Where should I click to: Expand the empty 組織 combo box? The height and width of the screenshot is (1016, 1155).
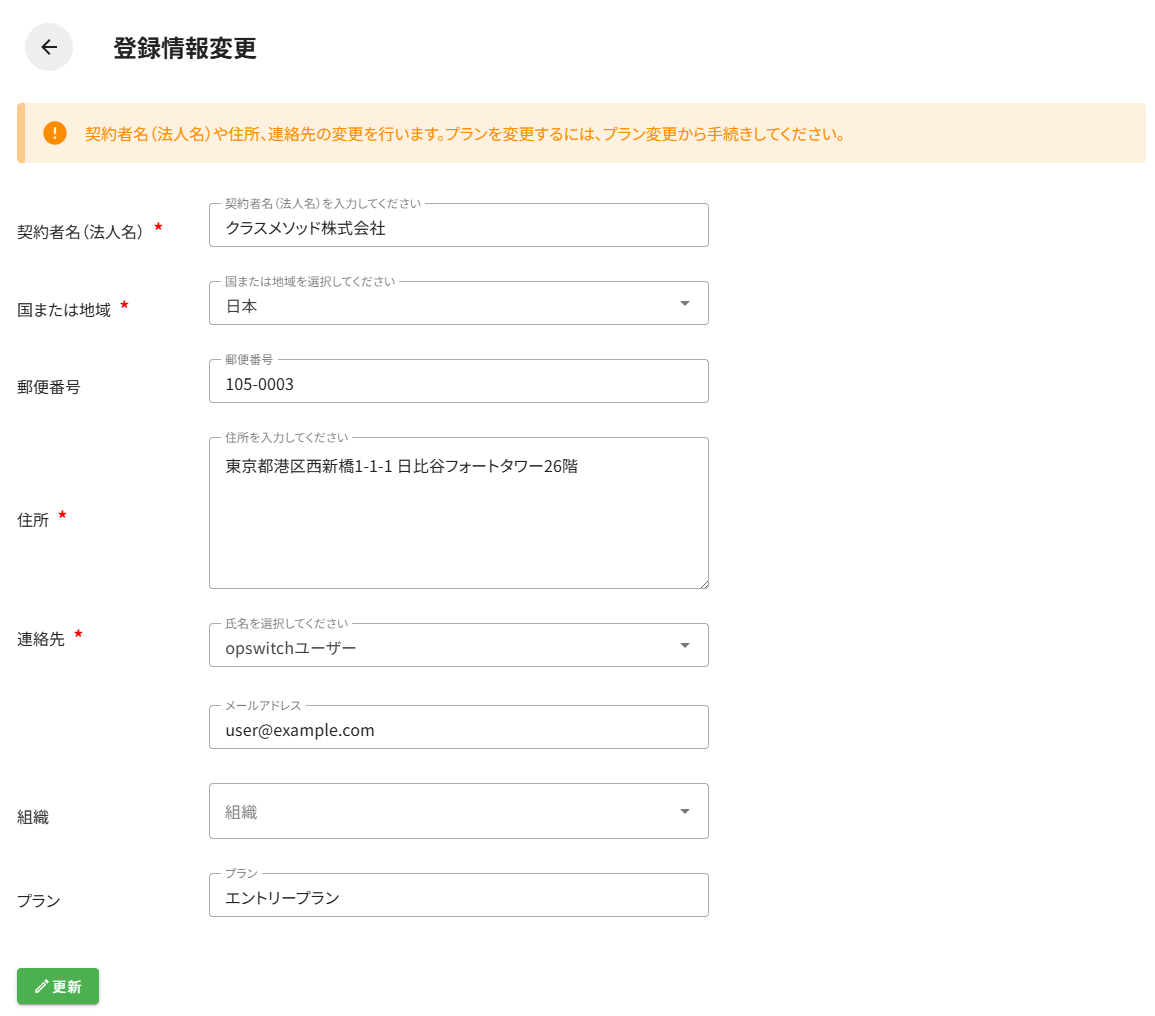point(440,811)
